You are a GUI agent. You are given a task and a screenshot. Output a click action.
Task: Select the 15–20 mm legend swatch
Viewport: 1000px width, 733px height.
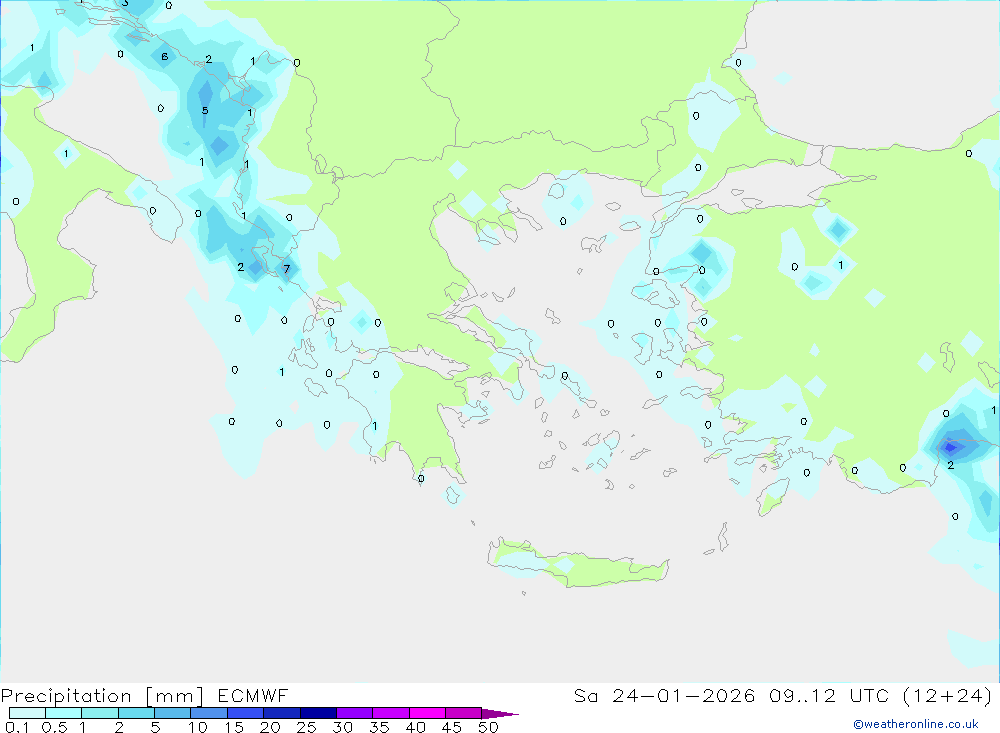(246, 713)
